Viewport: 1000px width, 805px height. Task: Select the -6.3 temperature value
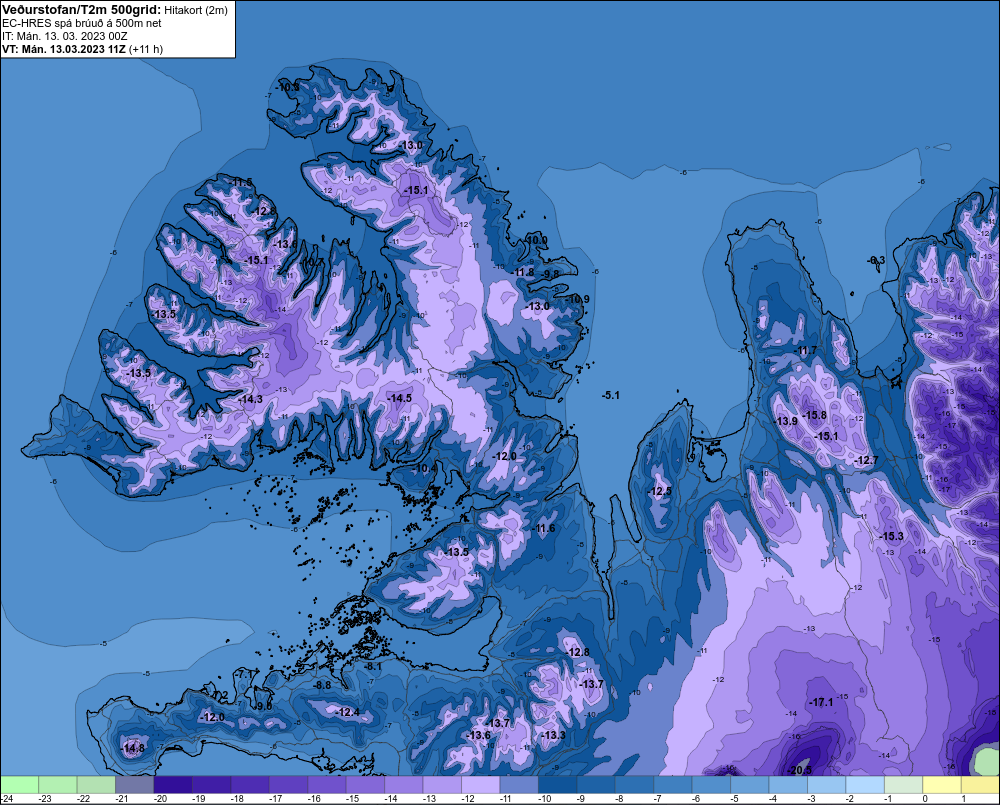tap(877, 260)
